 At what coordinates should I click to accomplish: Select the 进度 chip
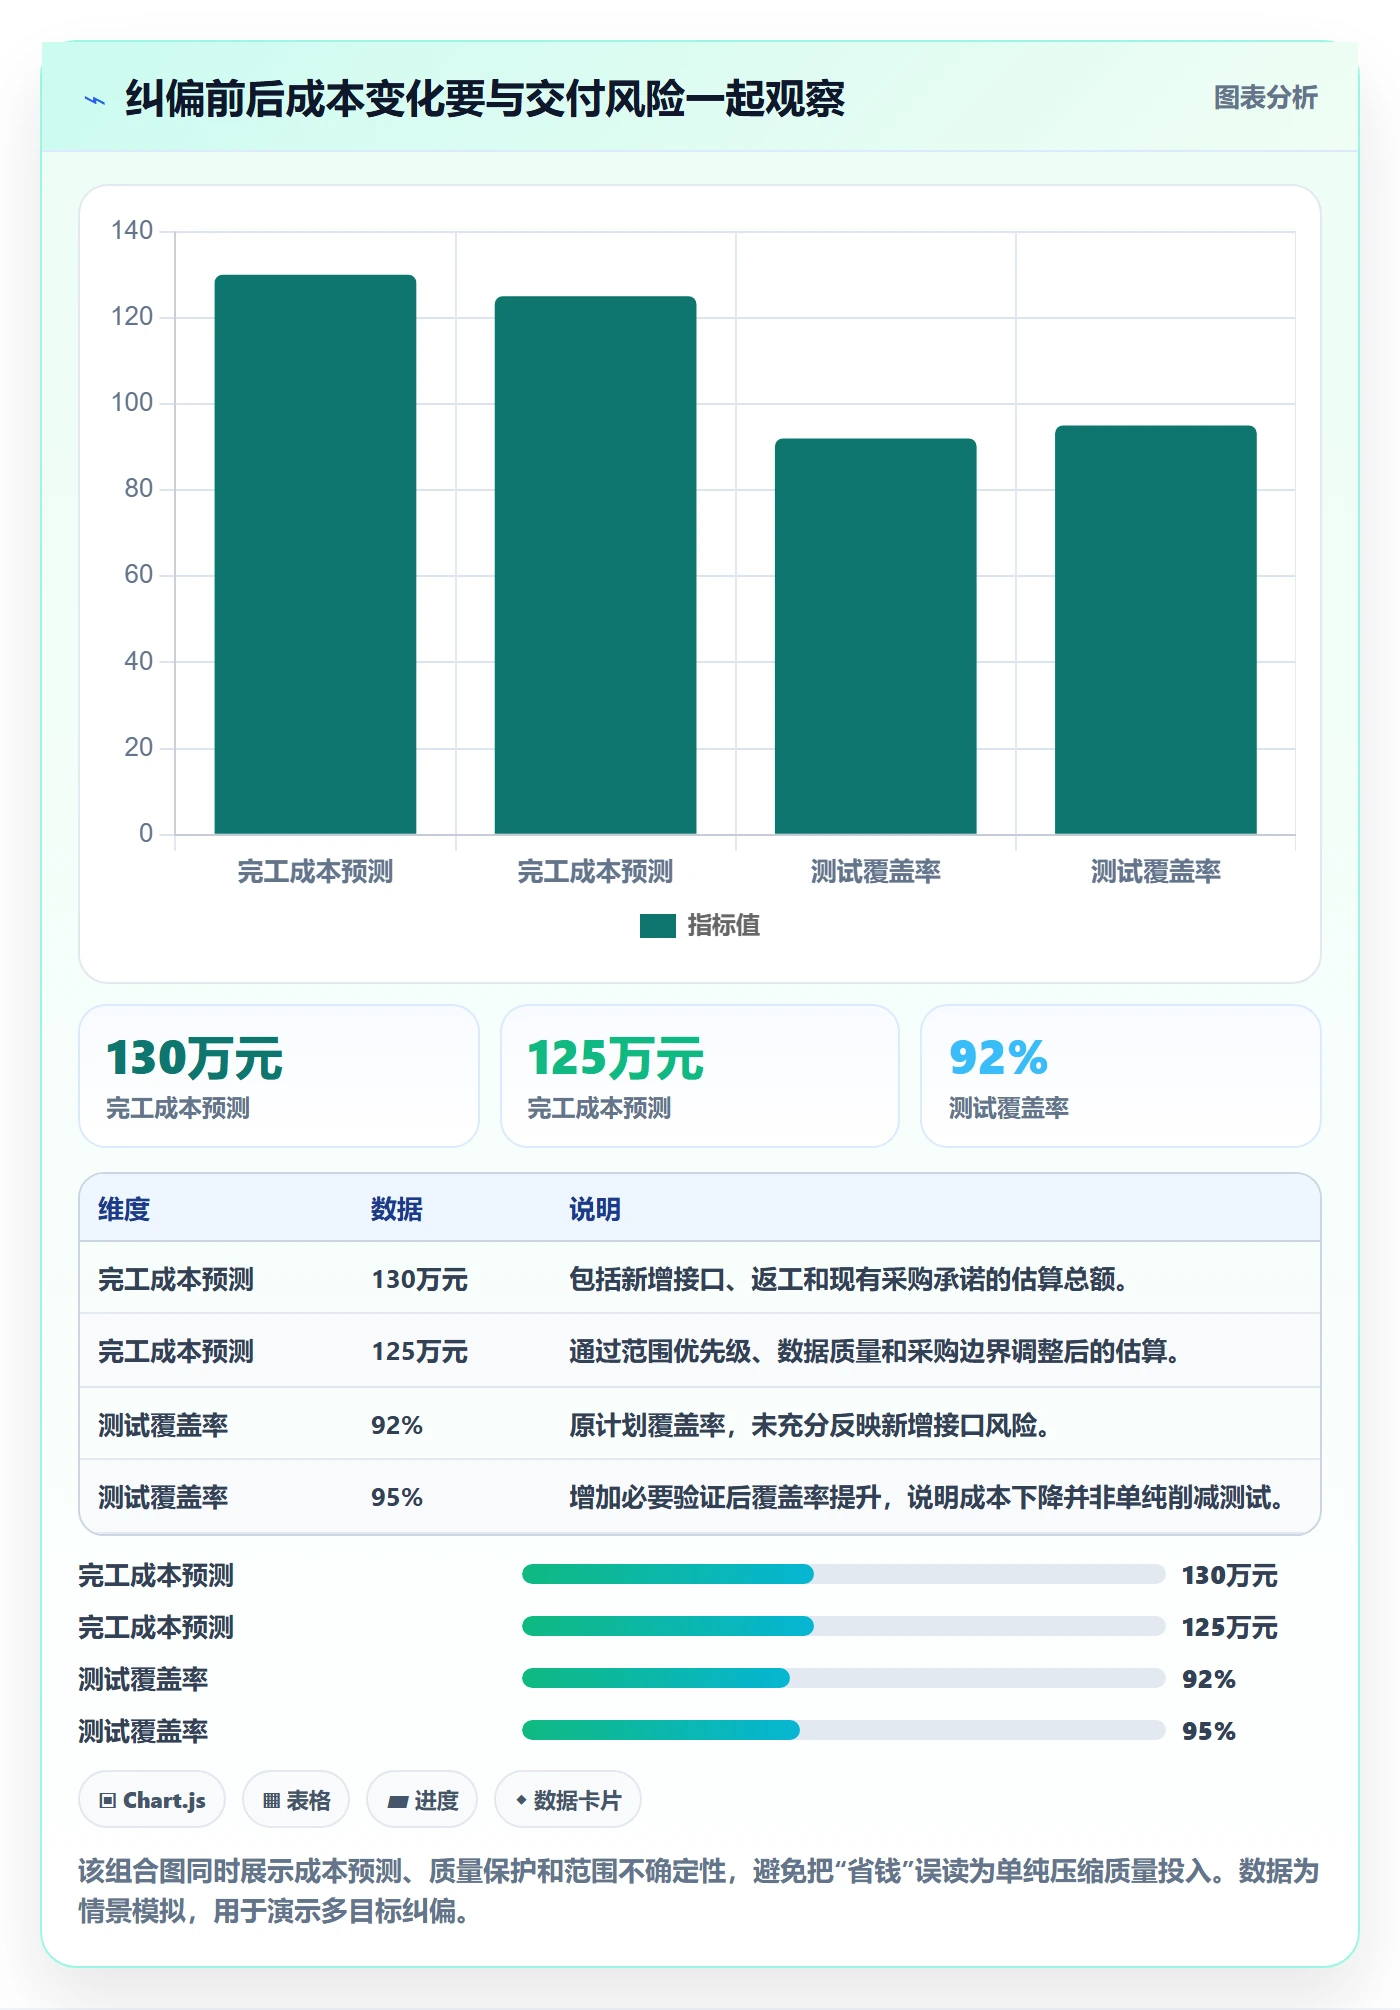click(x=422, y=1800)
